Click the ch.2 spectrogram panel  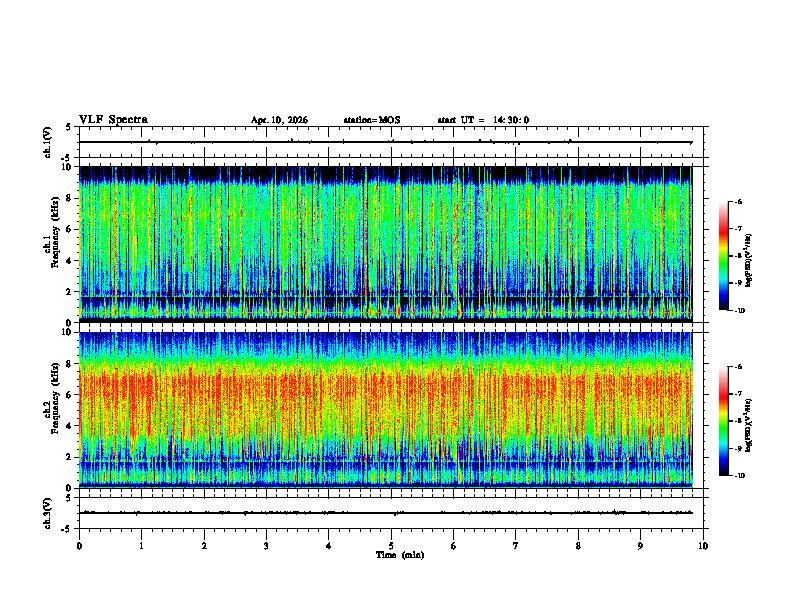pos(386,410)
